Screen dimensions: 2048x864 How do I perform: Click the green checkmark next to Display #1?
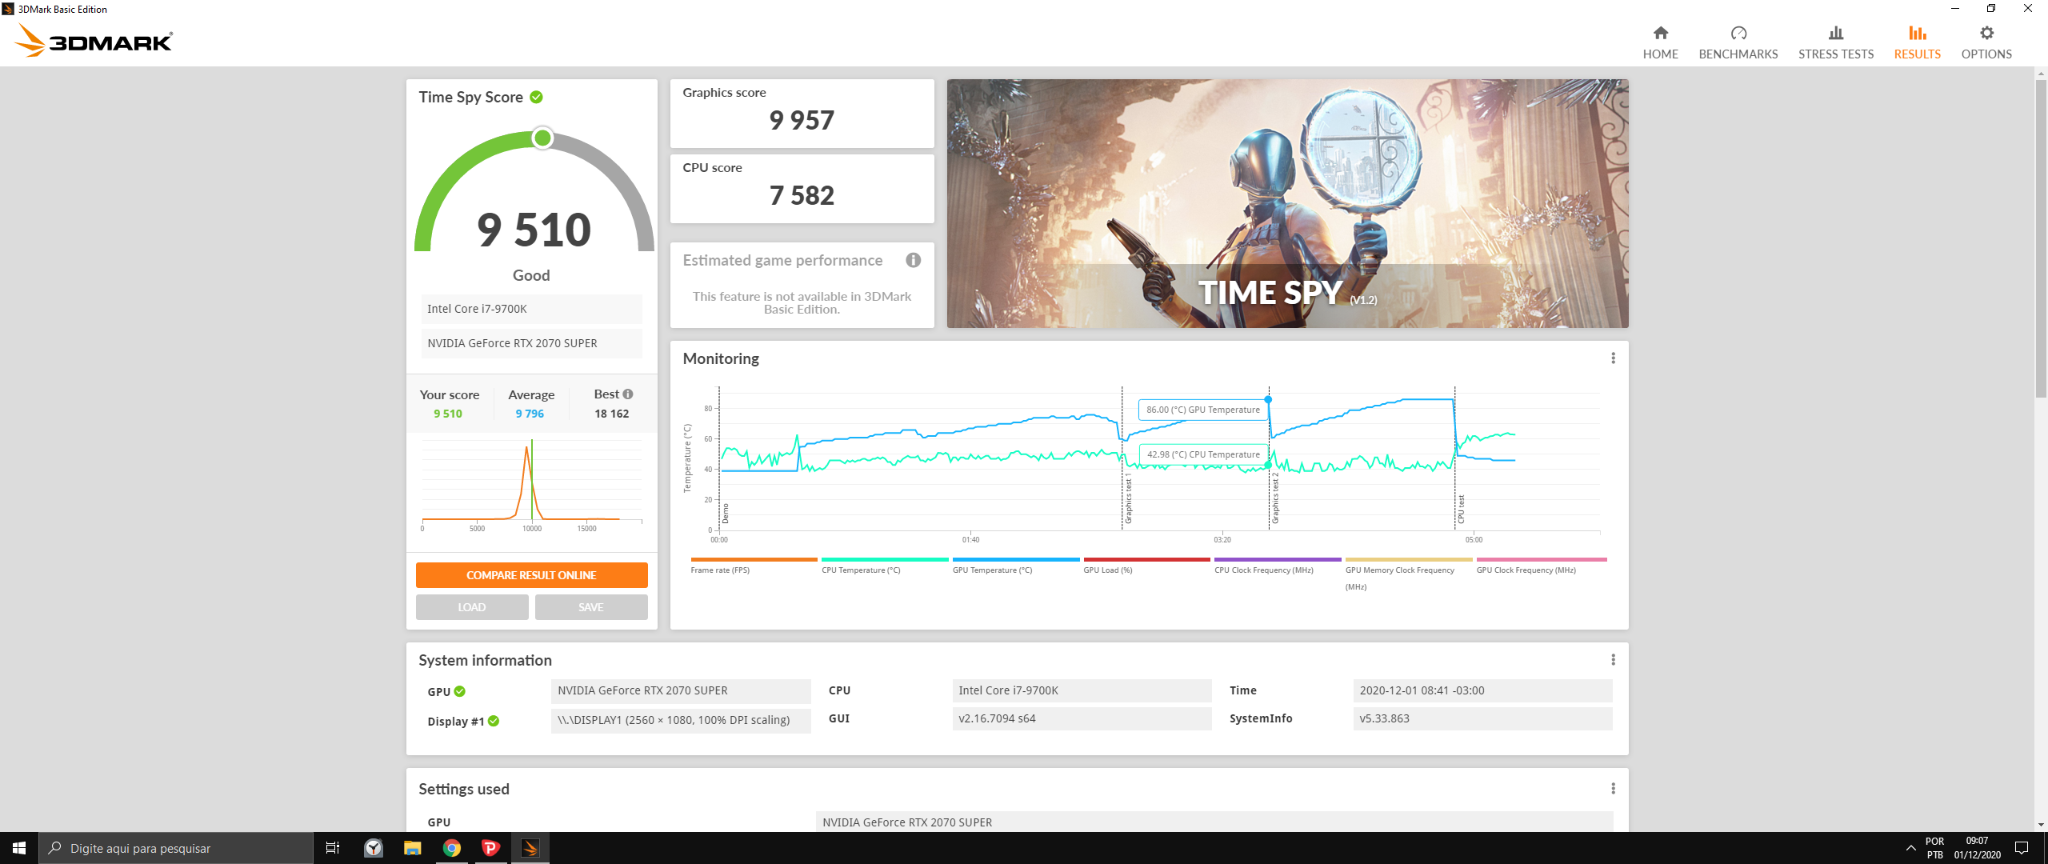[x=494, y=721]
